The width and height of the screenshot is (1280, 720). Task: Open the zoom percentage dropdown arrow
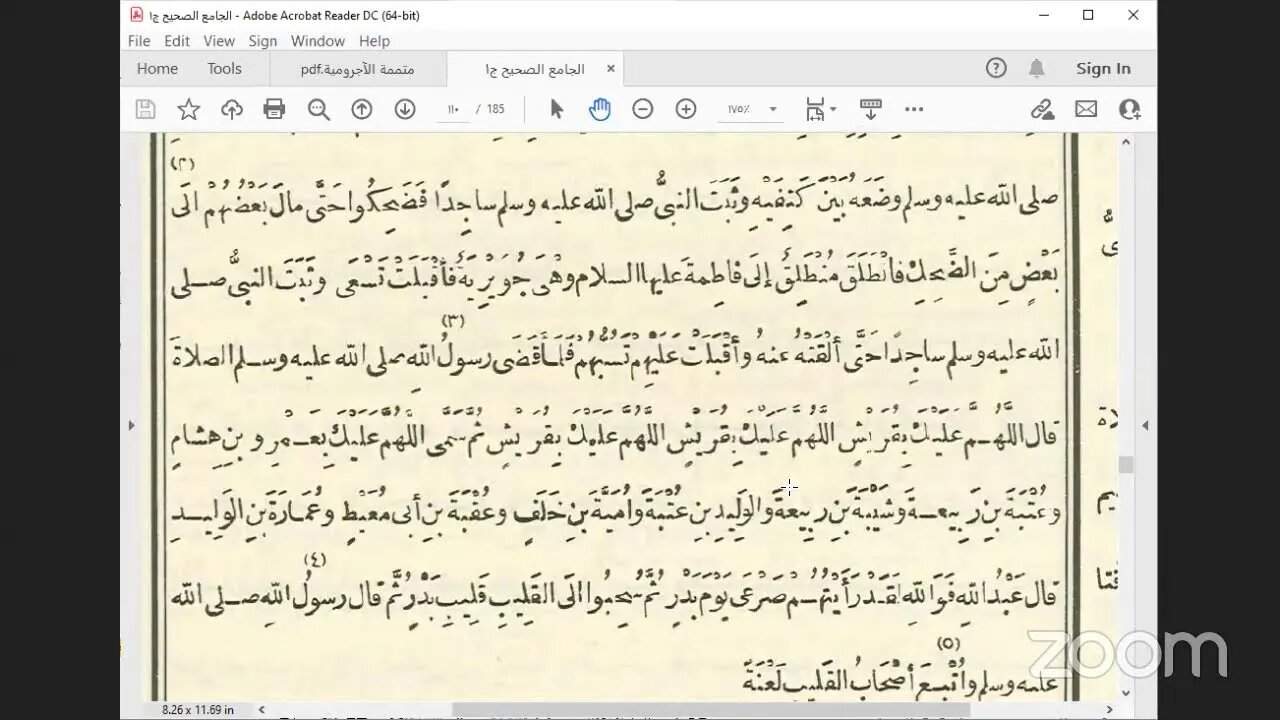point(773,109)
